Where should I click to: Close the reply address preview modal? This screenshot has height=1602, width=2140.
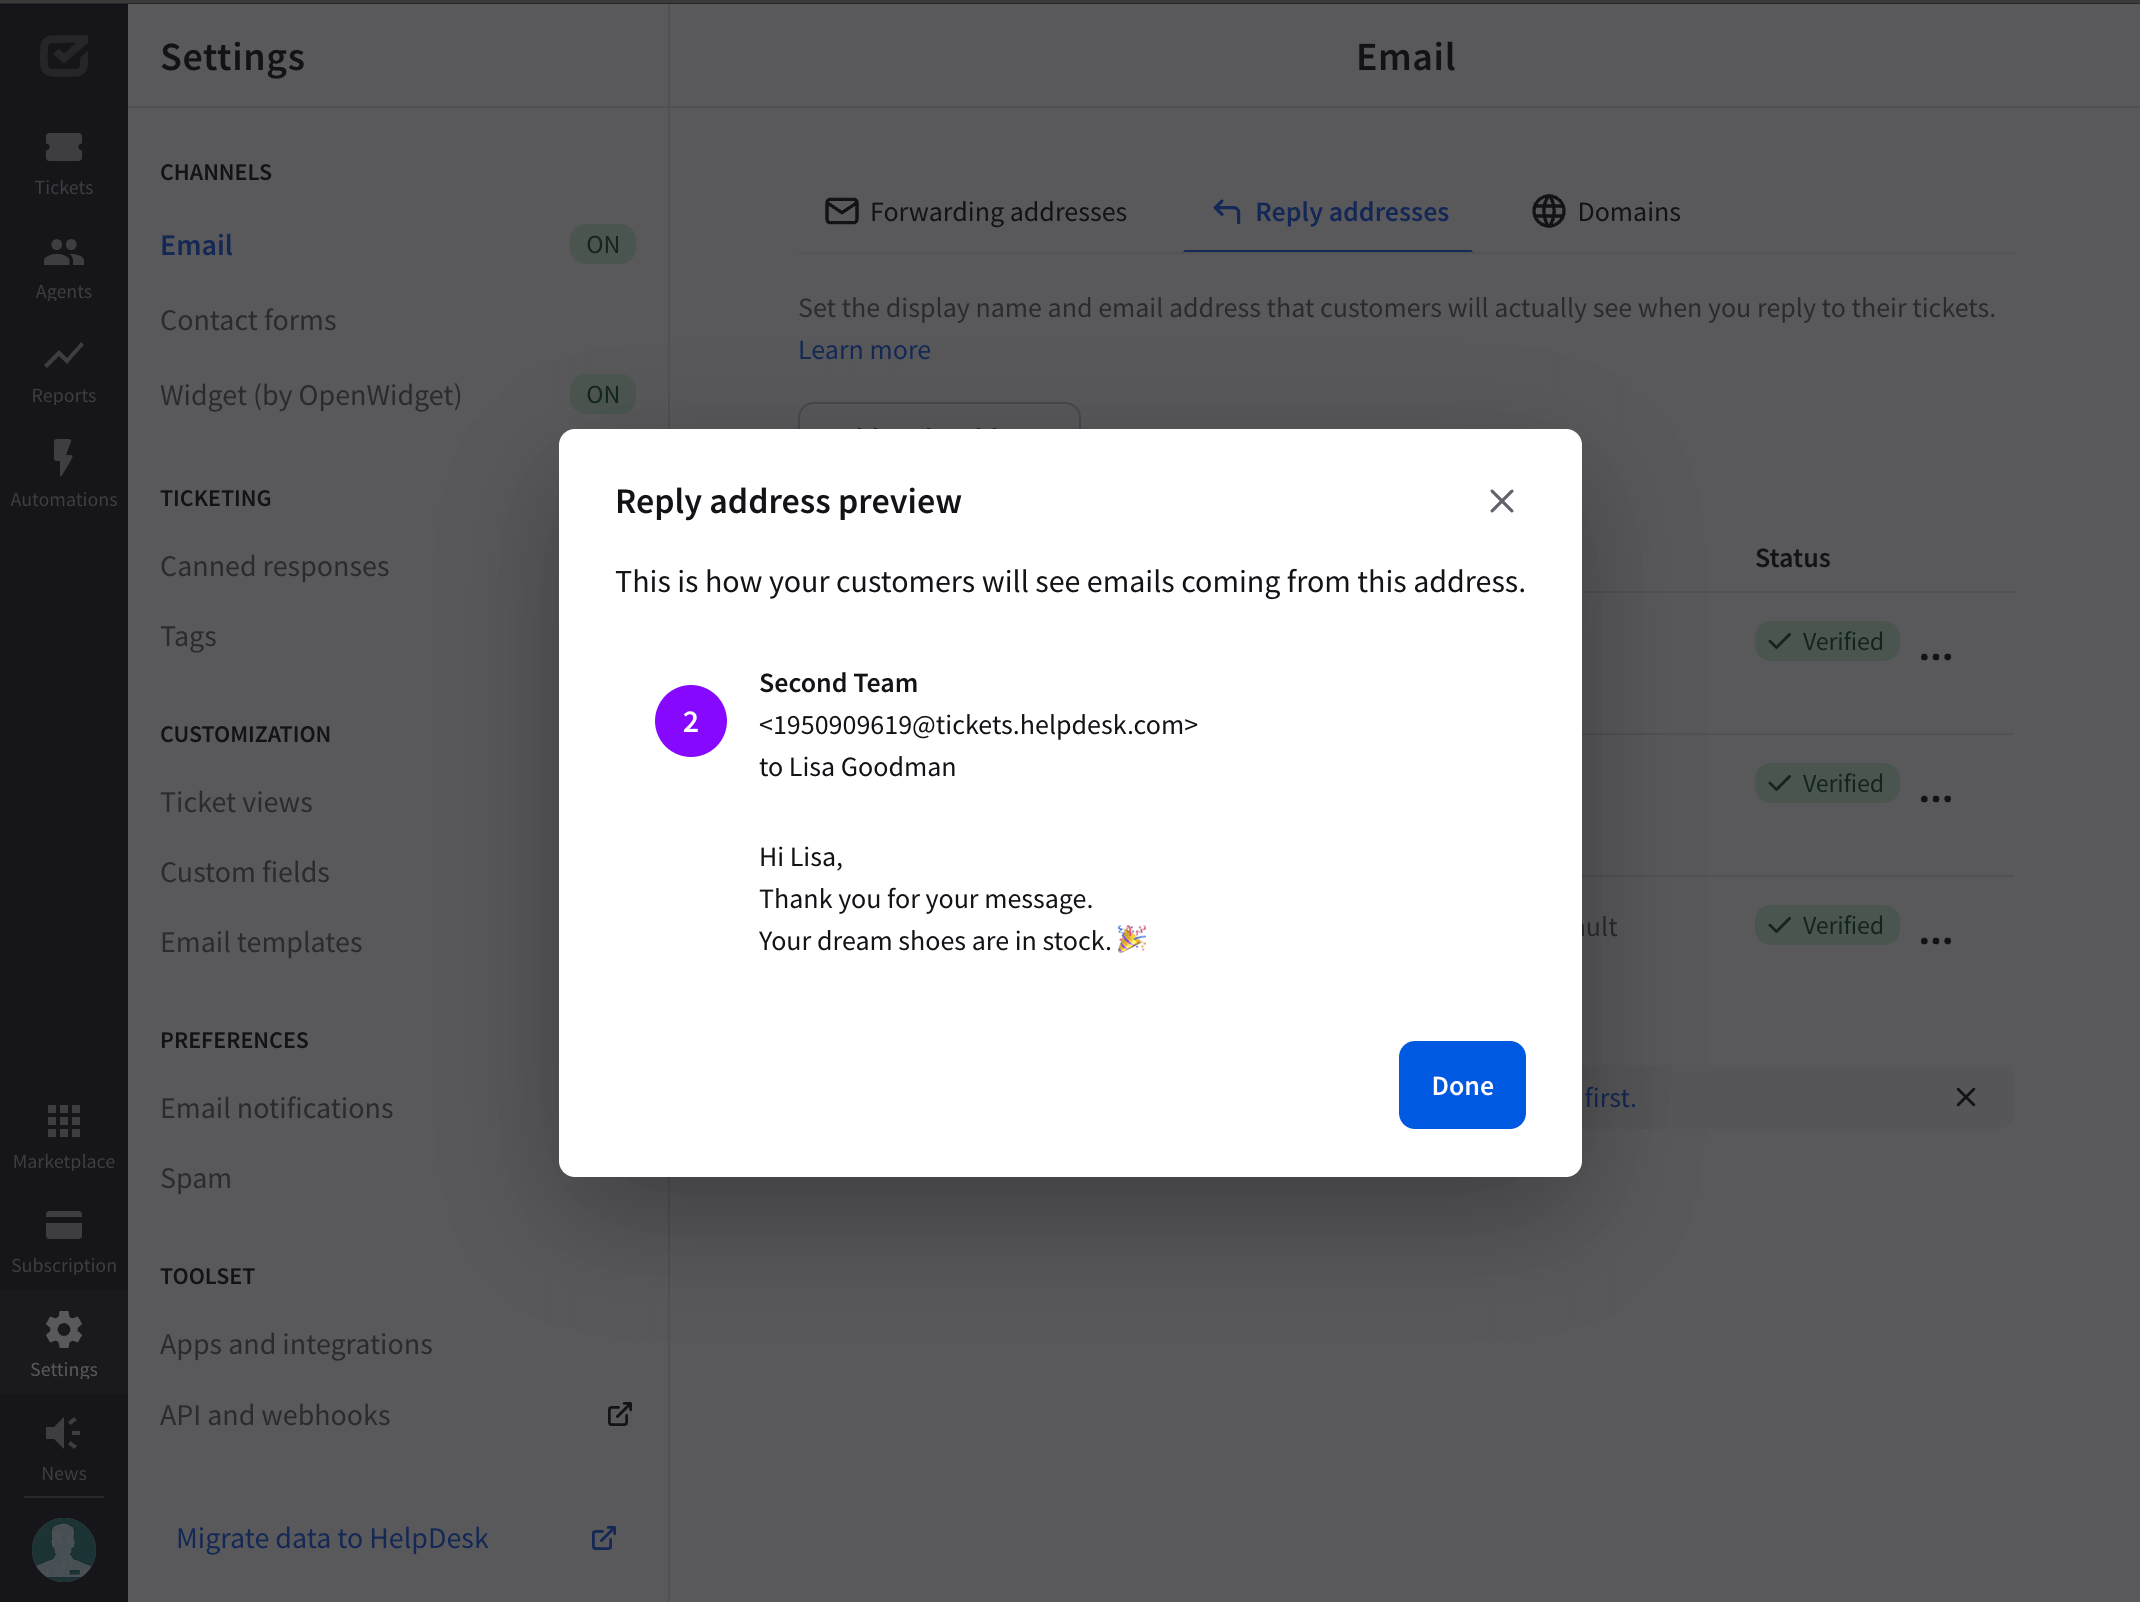point(1501,500)
